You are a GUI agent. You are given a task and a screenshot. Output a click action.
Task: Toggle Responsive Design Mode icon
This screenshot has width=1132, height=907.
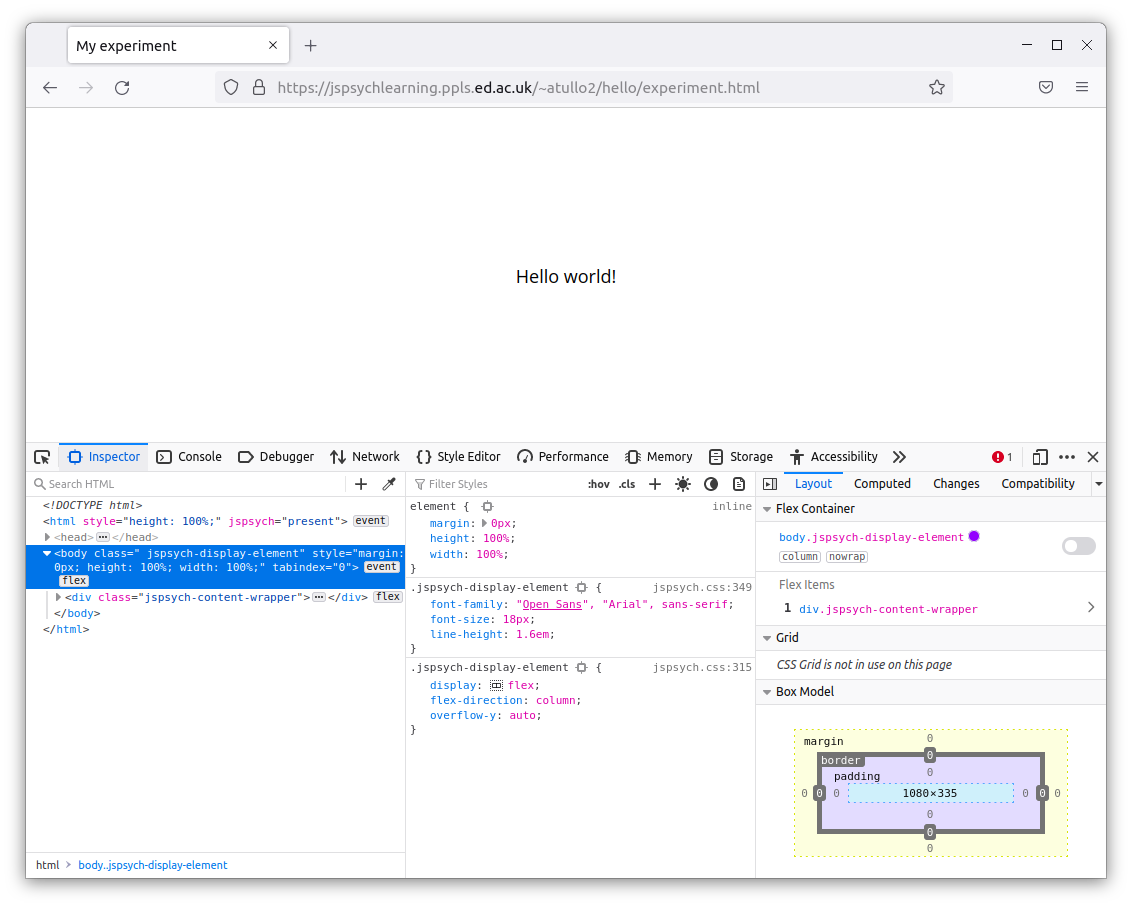coord(1040,457)
